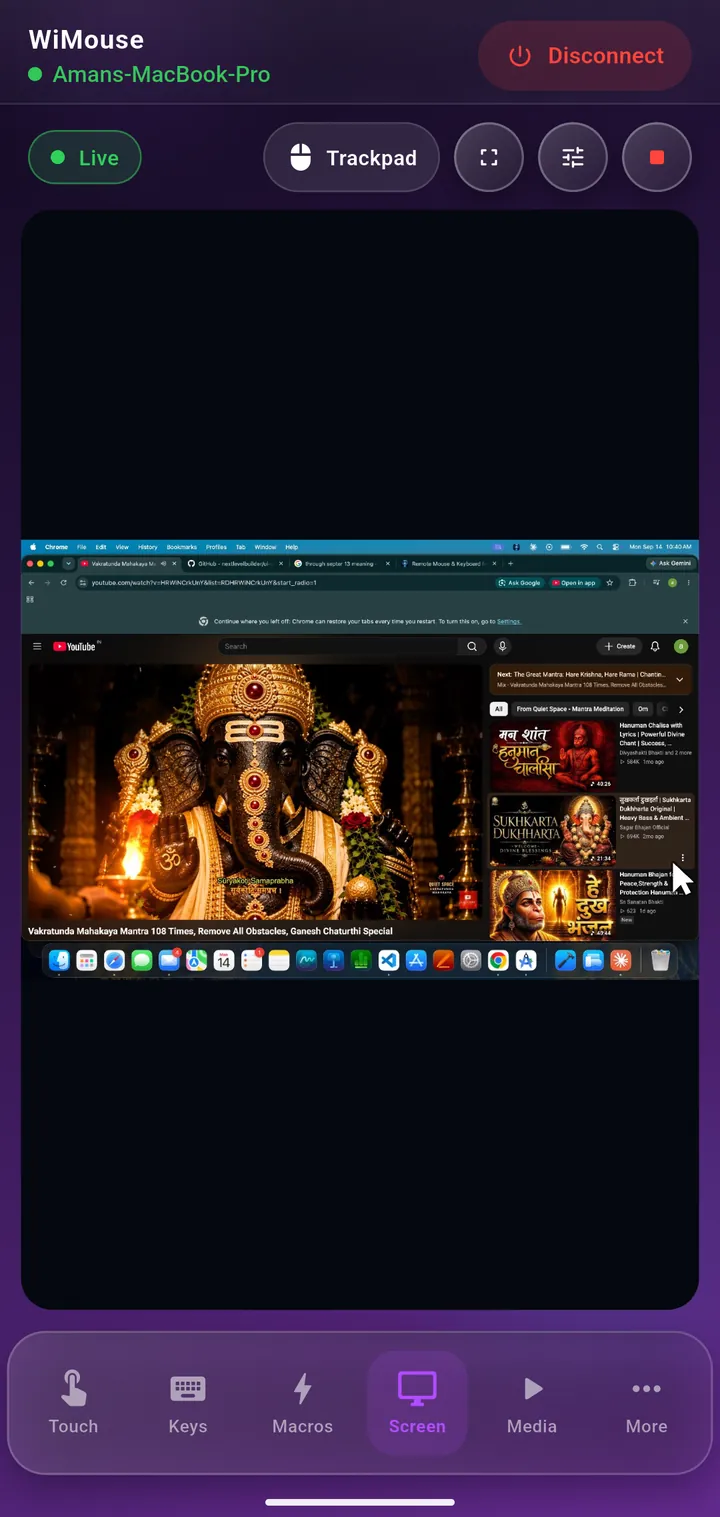Open System Settings from the Dock
Image resolution: width=720 pixels, height=1517 pixels.
471,960
